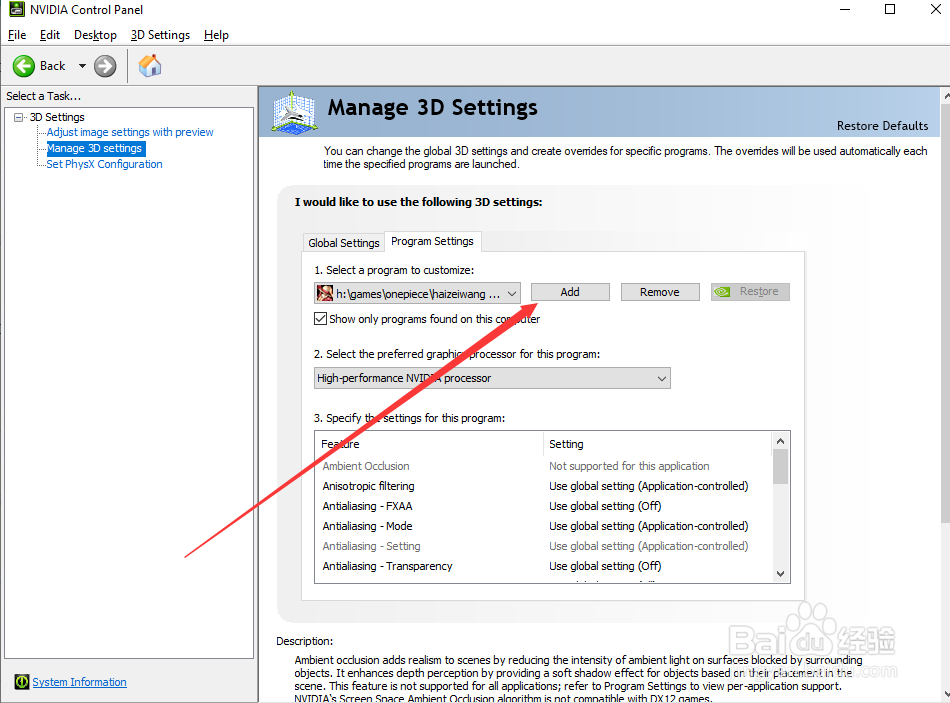
Task: Click the System Information icon at bottom left
Action: 22,682
